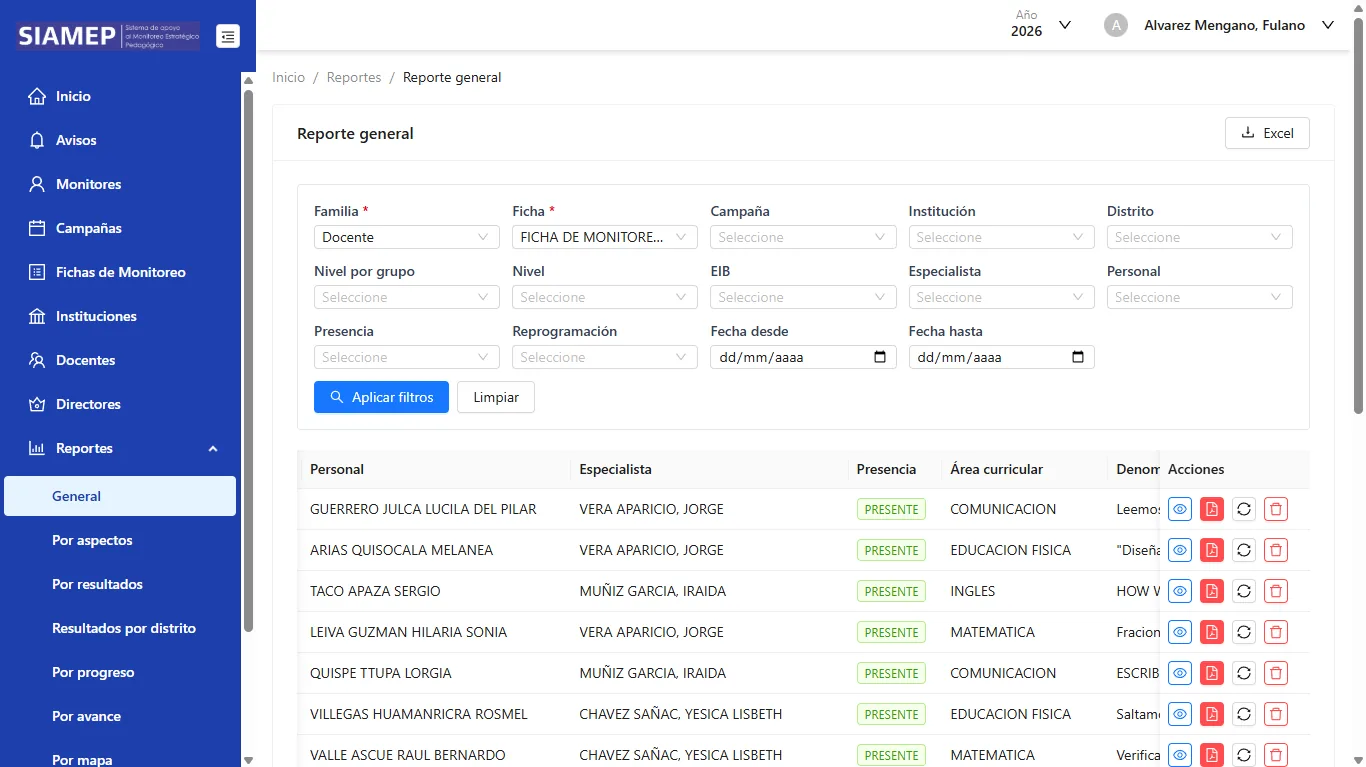Open the Nivel por grupo dropdown
Screen dimensions: 1366x767
(x=406, y=297)
